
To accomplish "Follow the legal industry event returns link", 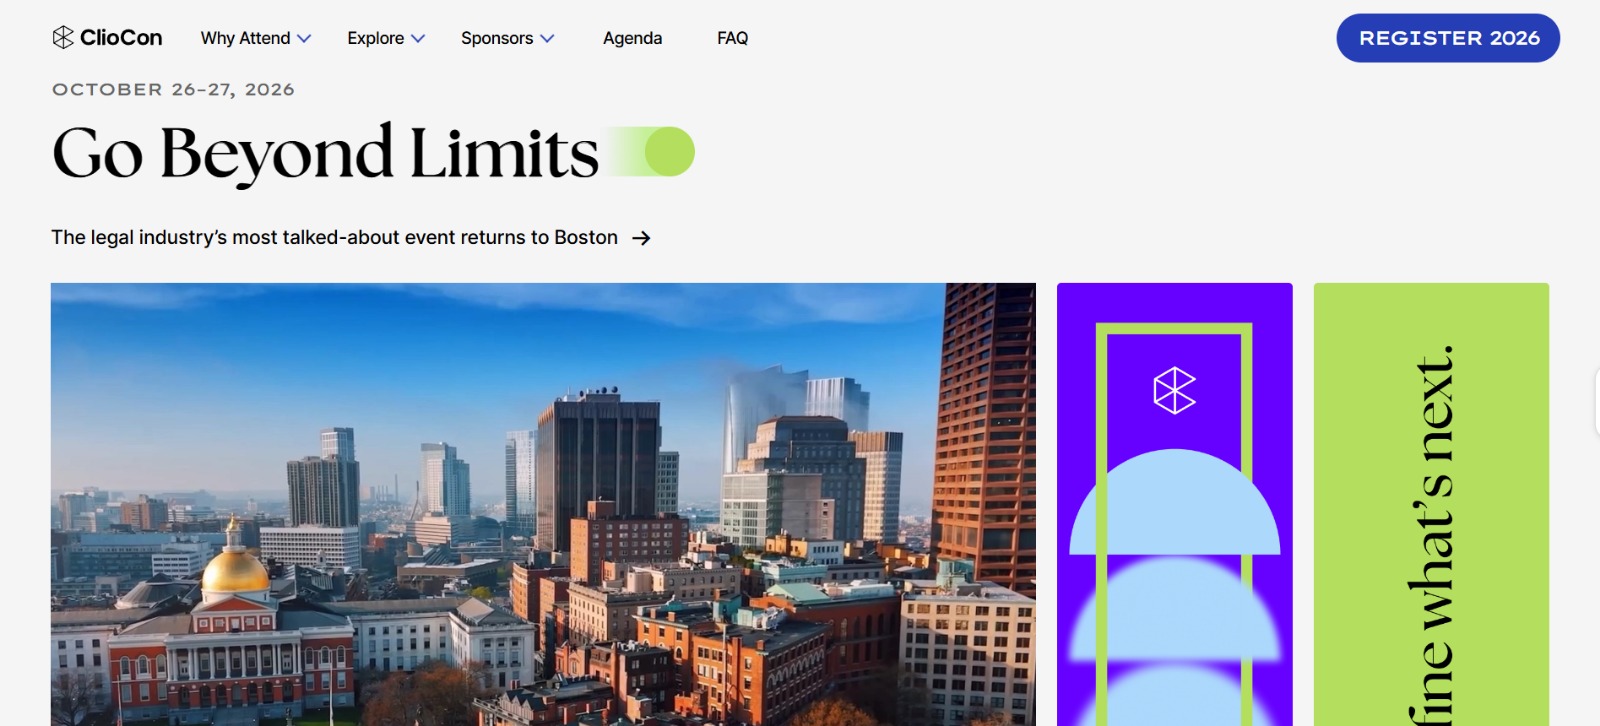I will (x=335, y=237).
